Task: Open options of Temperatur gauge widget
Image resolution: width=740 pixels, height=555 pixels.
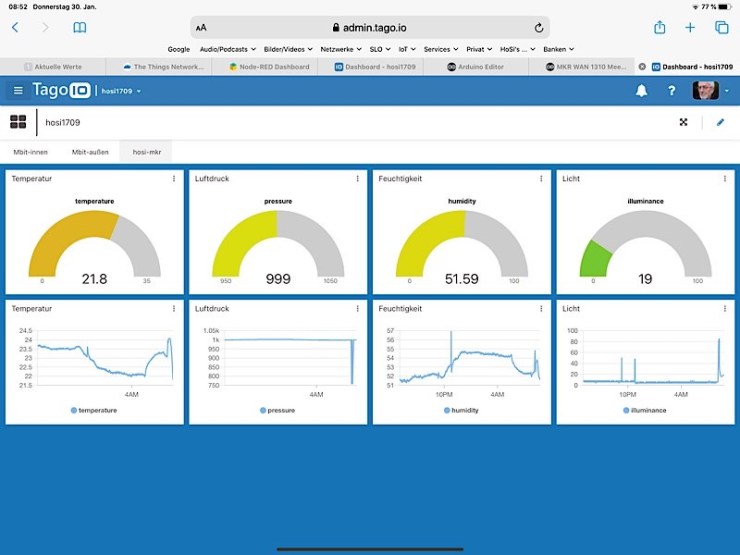Action: point(174,179)
